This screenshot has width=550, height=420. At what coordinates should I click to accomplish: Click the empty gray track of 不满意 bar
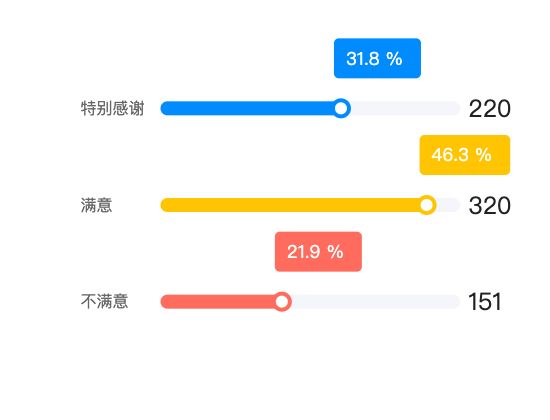point(375,301)
